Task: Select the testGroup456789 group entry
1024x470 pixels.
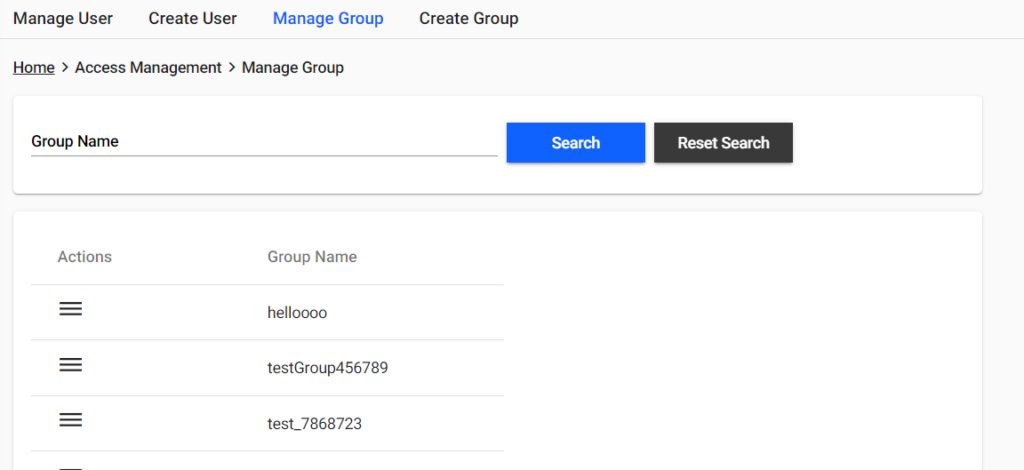Action: point(328,368)
